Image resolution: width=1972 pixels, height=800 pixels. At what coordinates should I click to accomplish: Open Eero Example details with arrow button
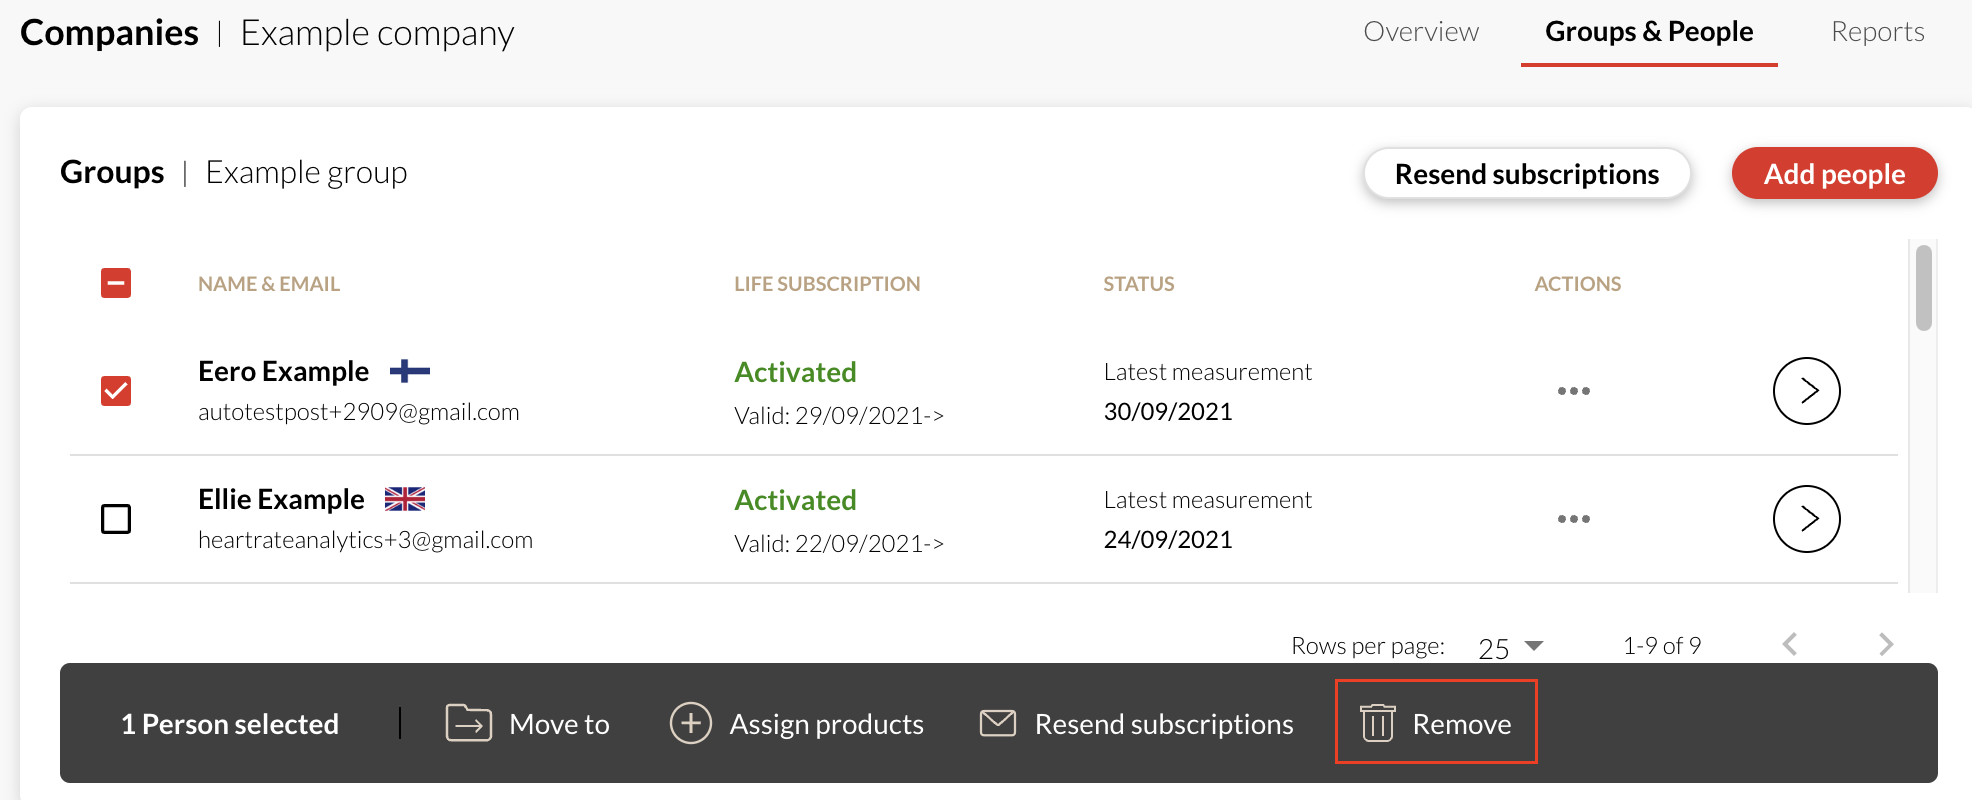click(x=1806, y=391)
